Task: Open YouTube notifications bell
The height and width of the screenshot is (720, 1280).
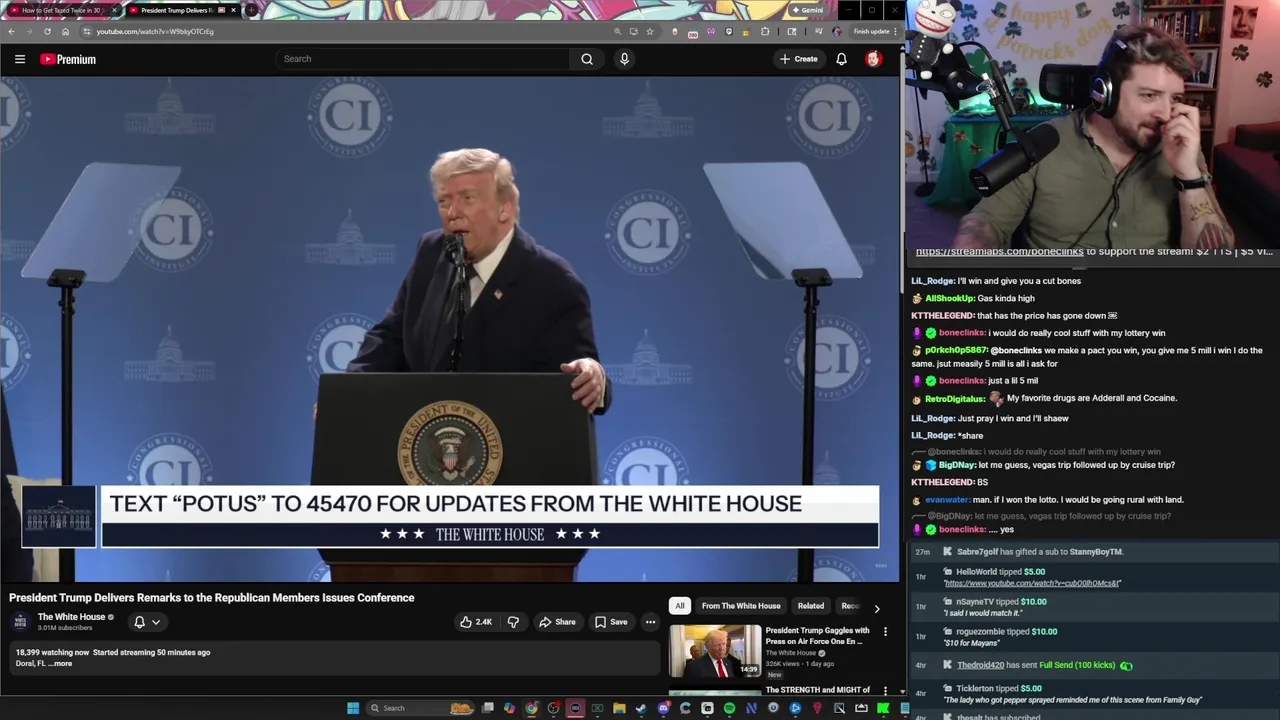Action: (841, 59)
